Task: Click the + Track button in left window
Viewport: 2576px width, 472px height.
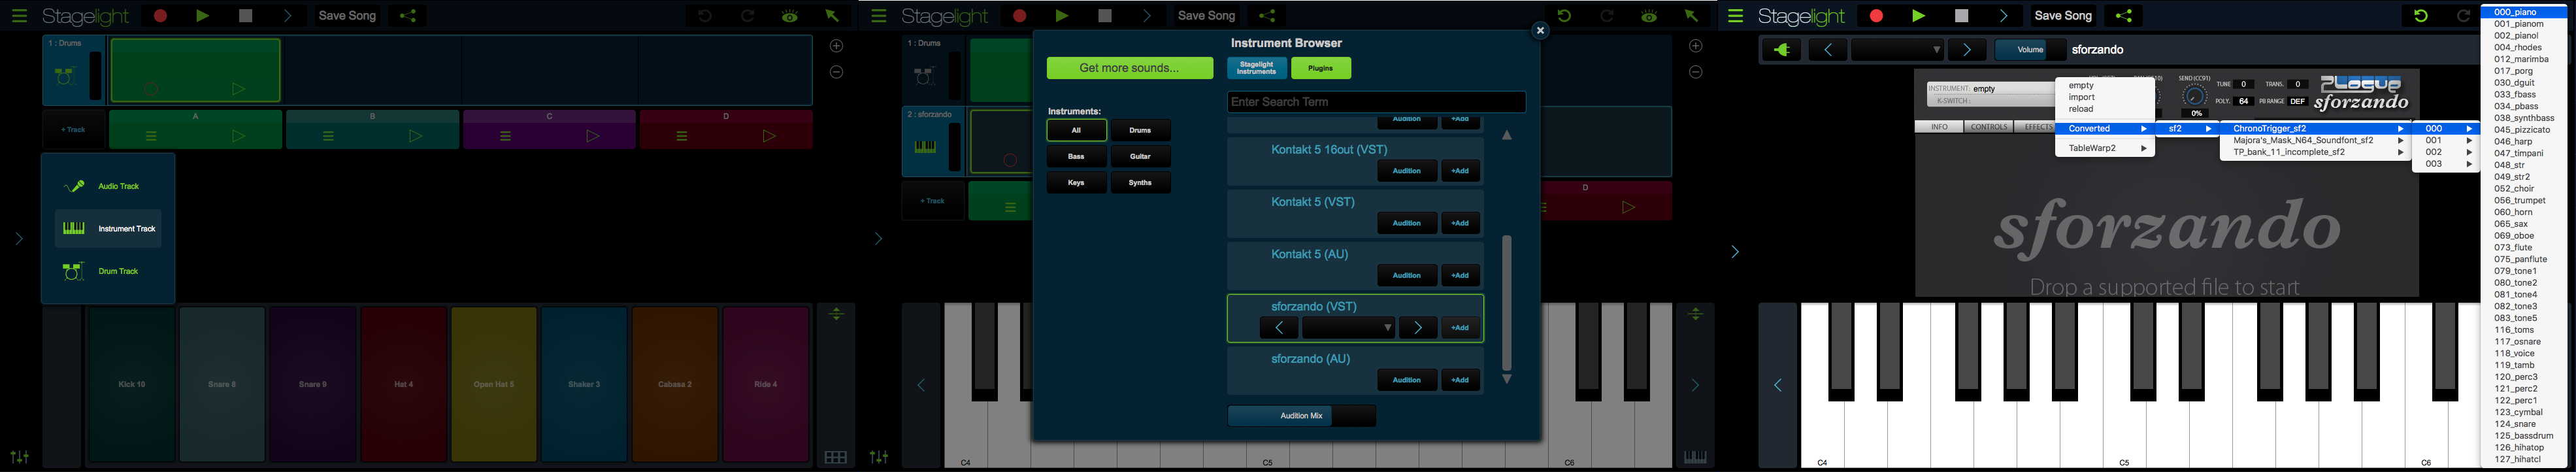Action: (73, 130)
